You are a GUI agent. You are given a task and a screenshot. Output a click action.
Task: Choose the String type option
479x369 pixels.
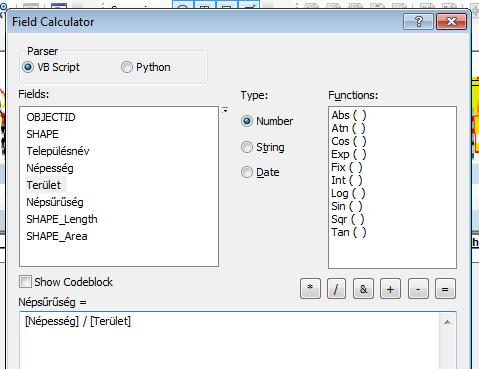263,147
